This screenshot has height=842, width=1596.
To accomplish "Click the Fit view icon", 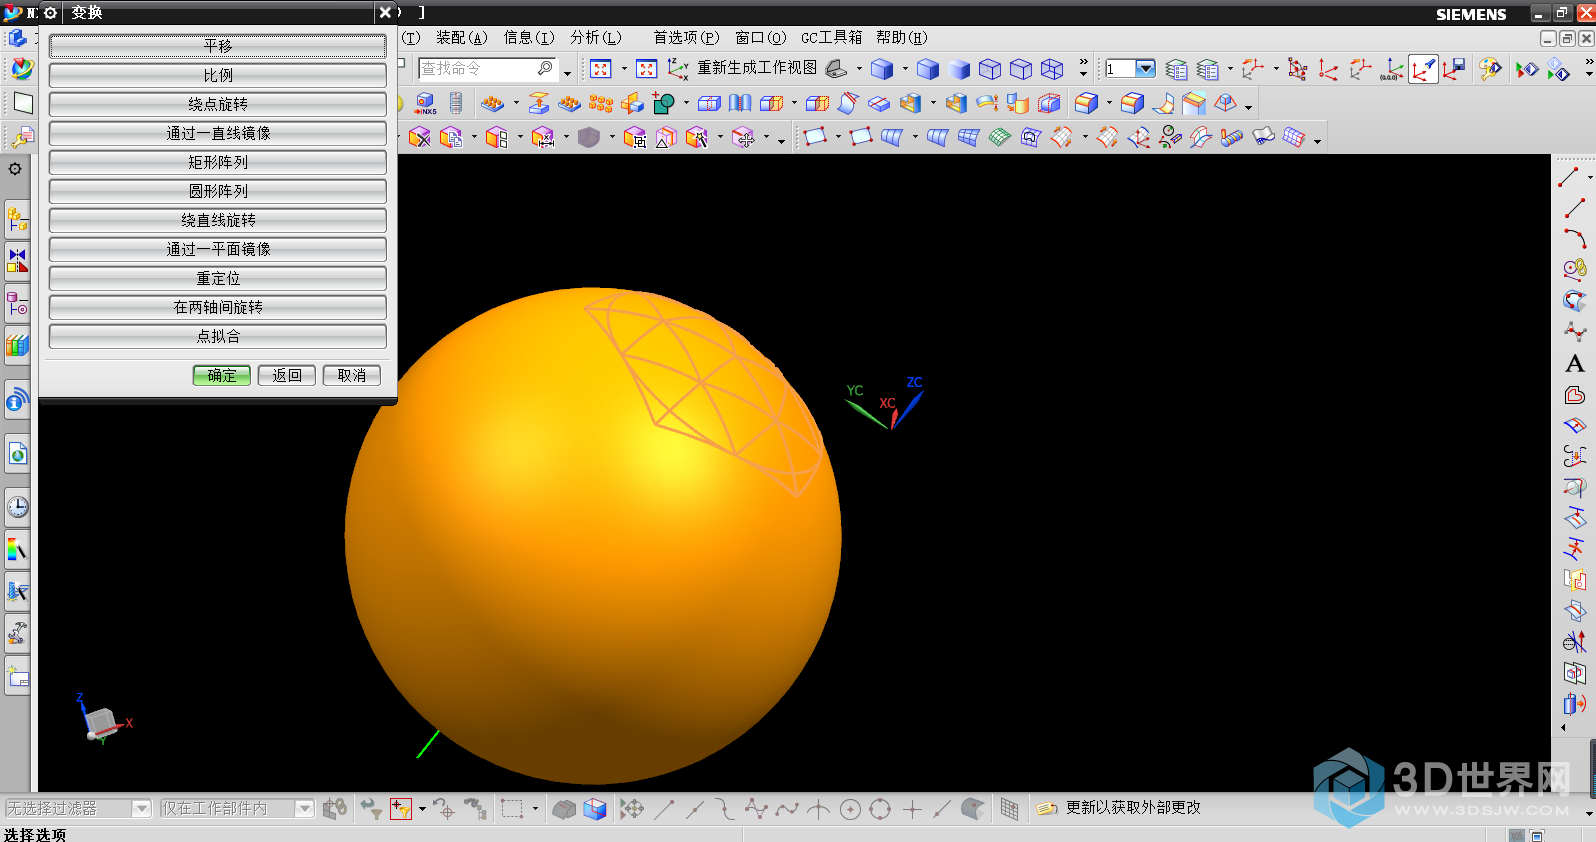I will coord(601,69).
